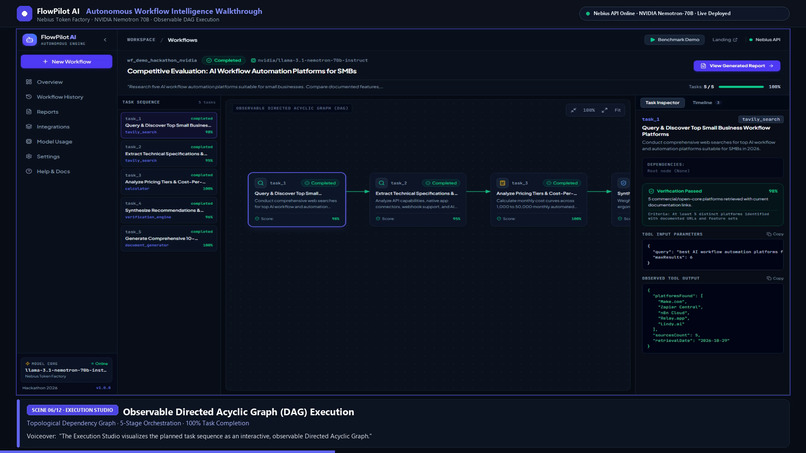Select the task_1 node in the DAG
The height and width of the screenshot is (453, 806).
297,200
